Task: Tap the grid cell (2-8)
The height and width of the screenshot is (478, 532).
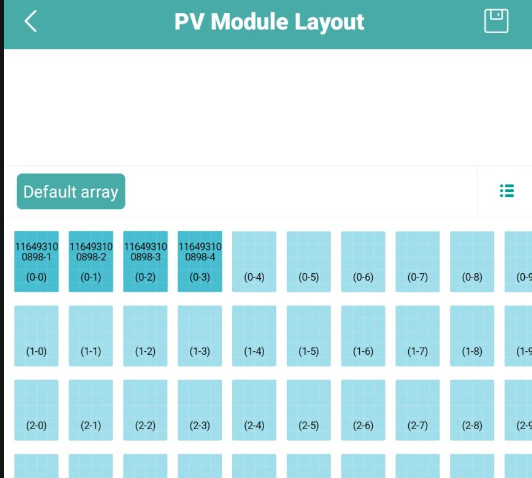Action: point(472,410)
